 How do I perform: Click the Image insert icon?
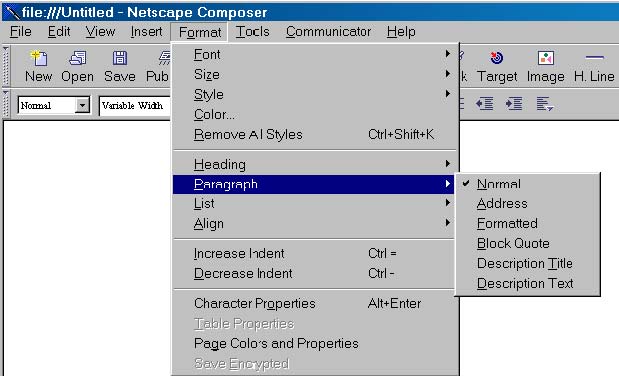tap(546, 58)
